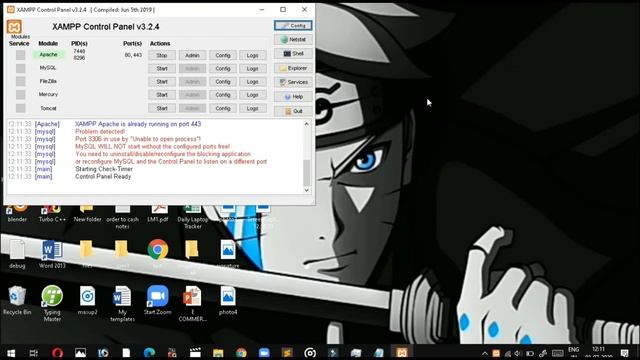Open the Mercury Config menu
This screenshot has width=640, height=360.
point(223,95)
